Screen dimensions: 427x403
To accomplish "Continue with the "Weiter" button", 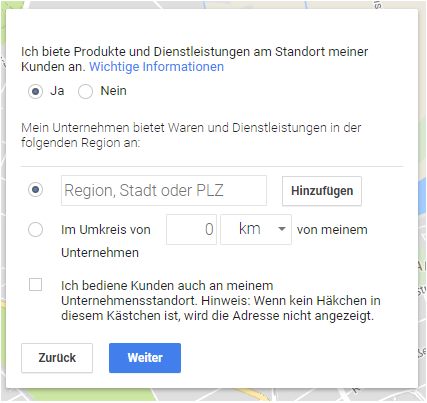I will [145, 358].
